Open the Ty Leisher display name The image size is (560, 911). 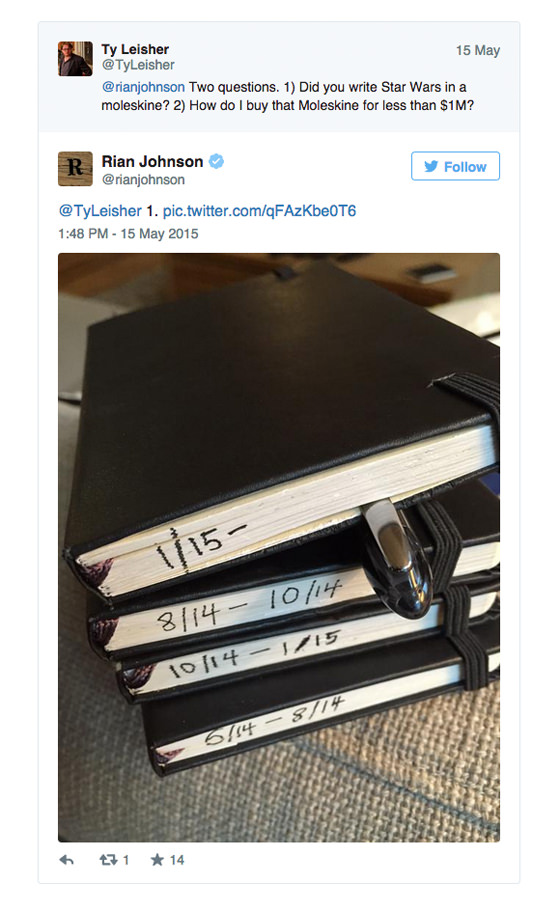tap(135, 49)
